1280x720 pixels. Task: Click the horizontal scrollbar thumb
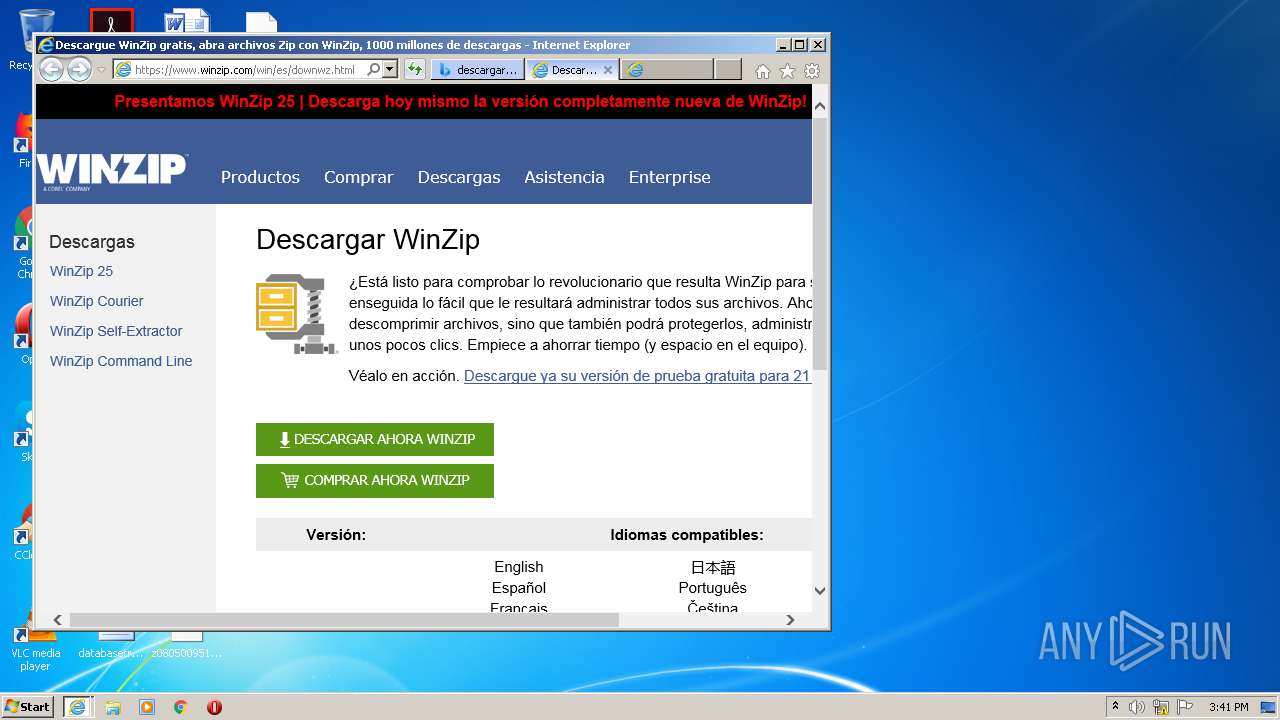[x=344, y=620]
